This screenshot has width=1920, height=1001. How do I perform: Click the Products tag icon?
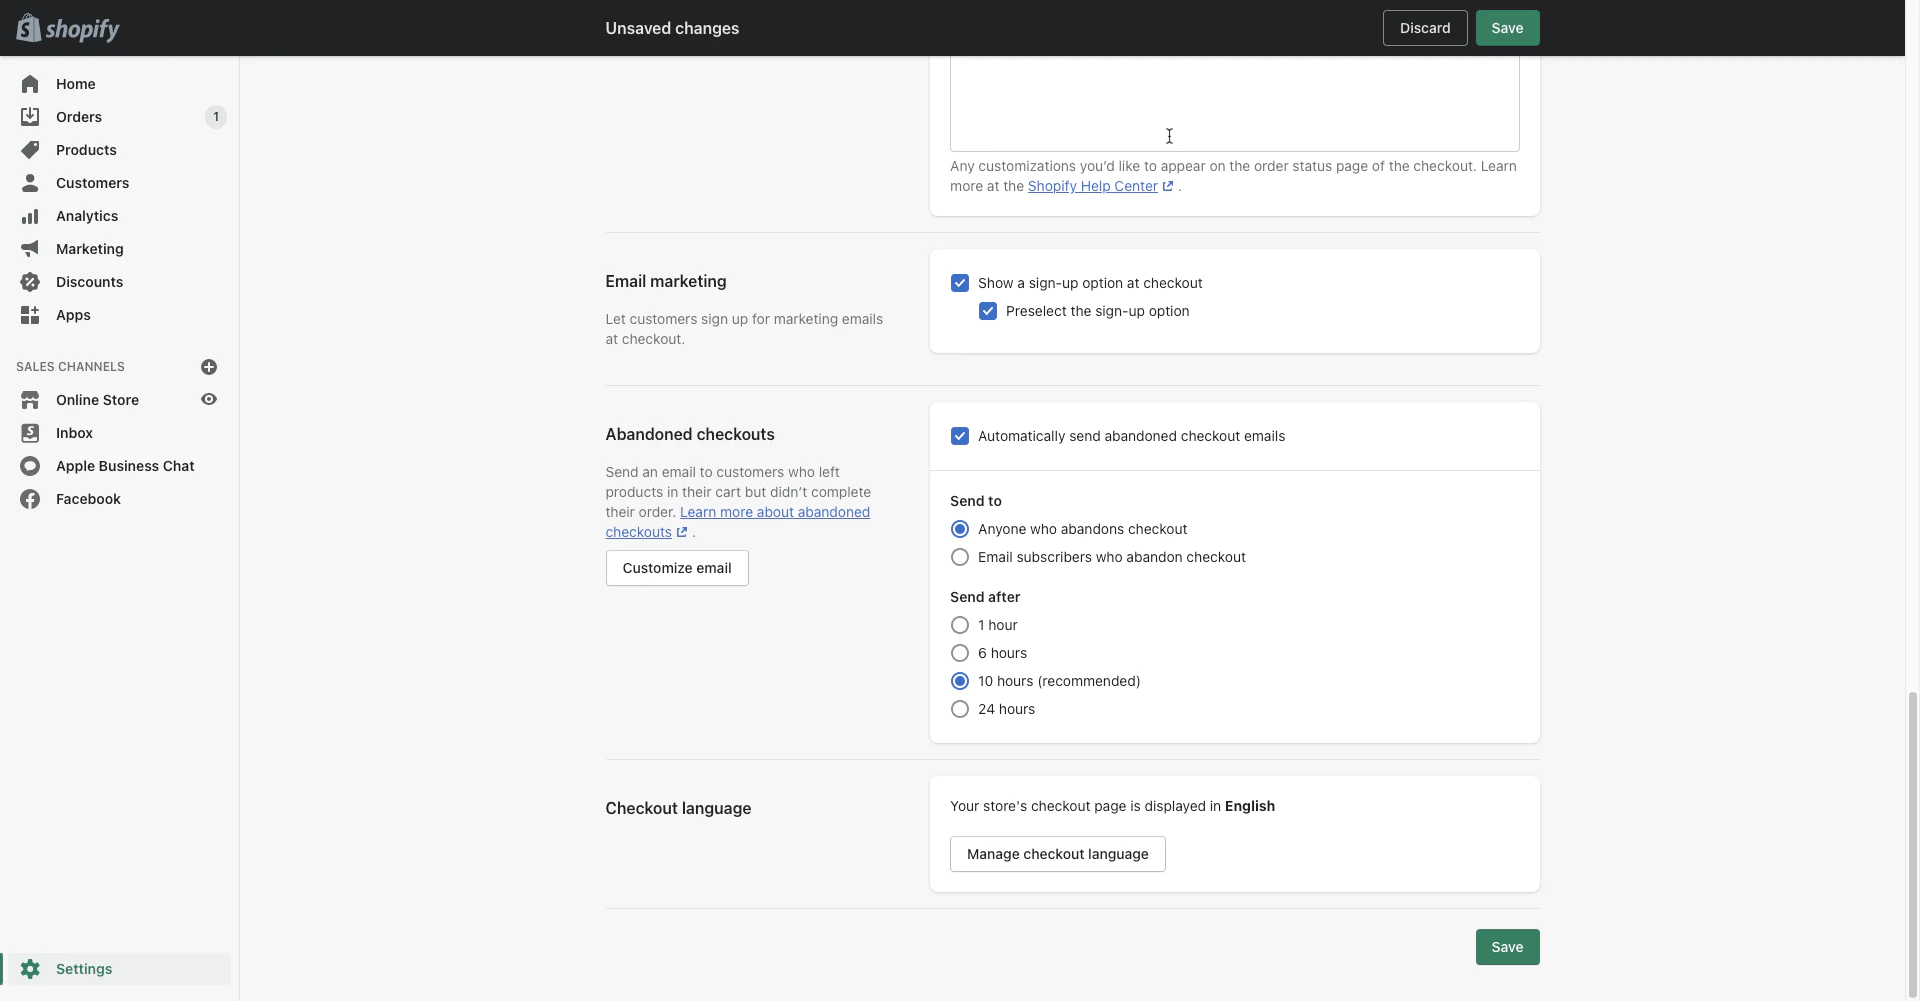[30, 150]
